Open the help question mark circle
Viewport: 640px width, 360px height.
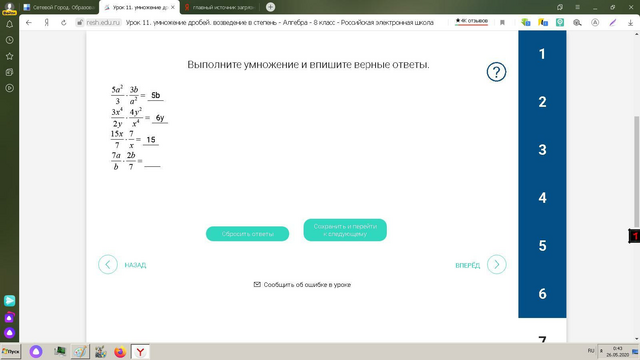pyautogui.click(x=496, y=72)
